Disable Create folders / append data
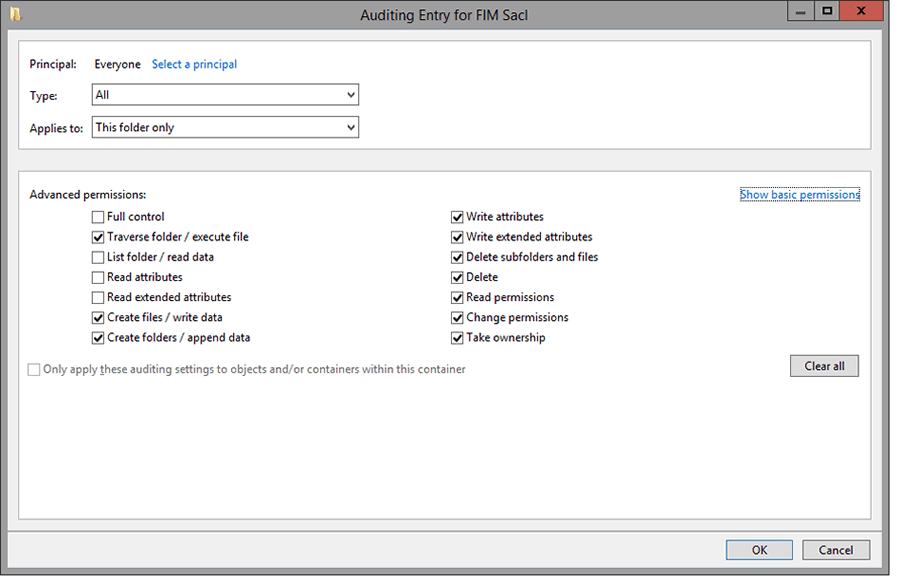 click(98, 337)
